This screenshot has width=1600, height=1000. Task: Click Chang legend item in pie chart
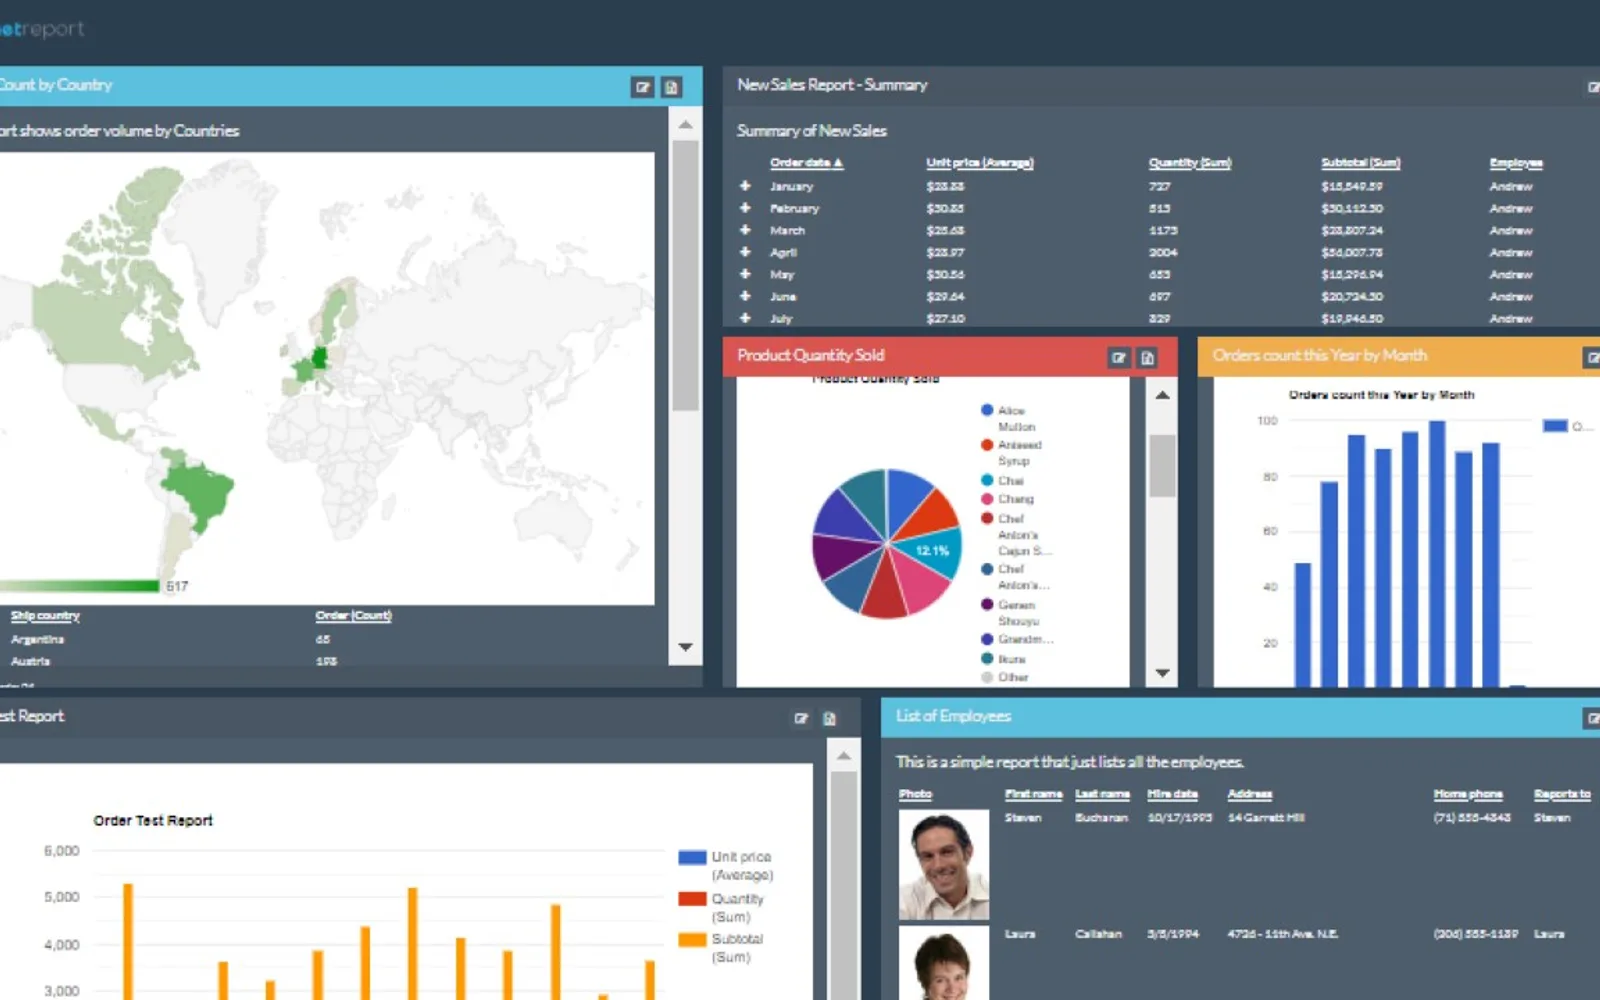coord(1007,499)
